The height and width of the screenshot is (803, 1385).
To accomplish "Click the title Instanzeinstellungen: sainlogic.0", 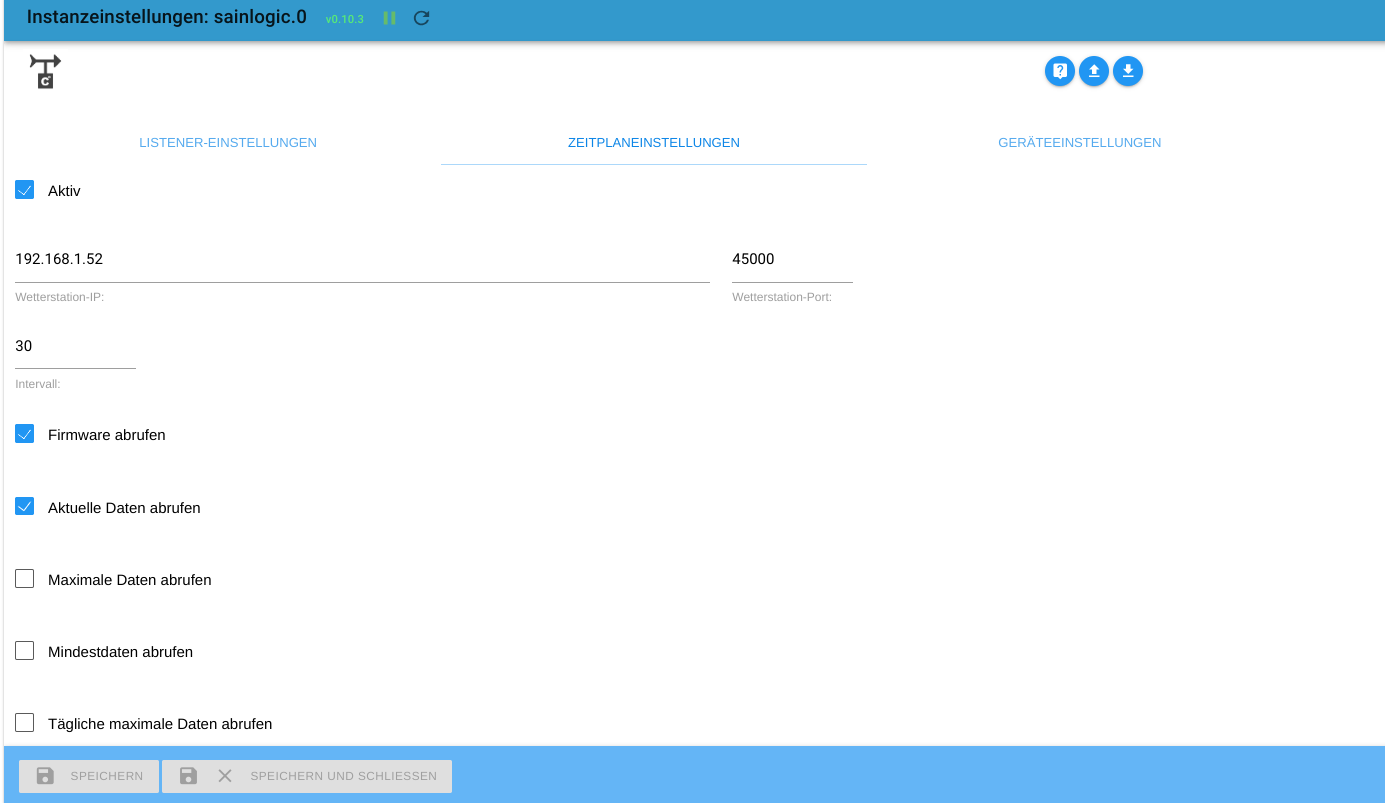I will [166, 17].
